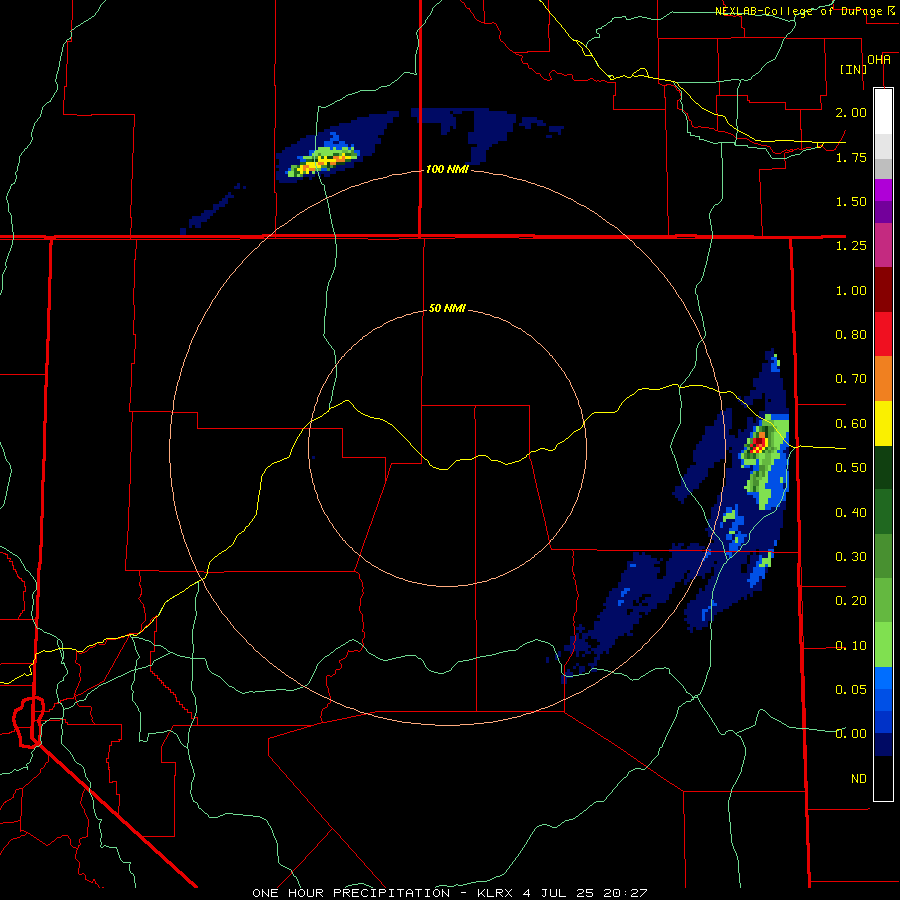Screen dimensions: 900x900
Task: Click the [IN] units label
Action: (854, 69)
